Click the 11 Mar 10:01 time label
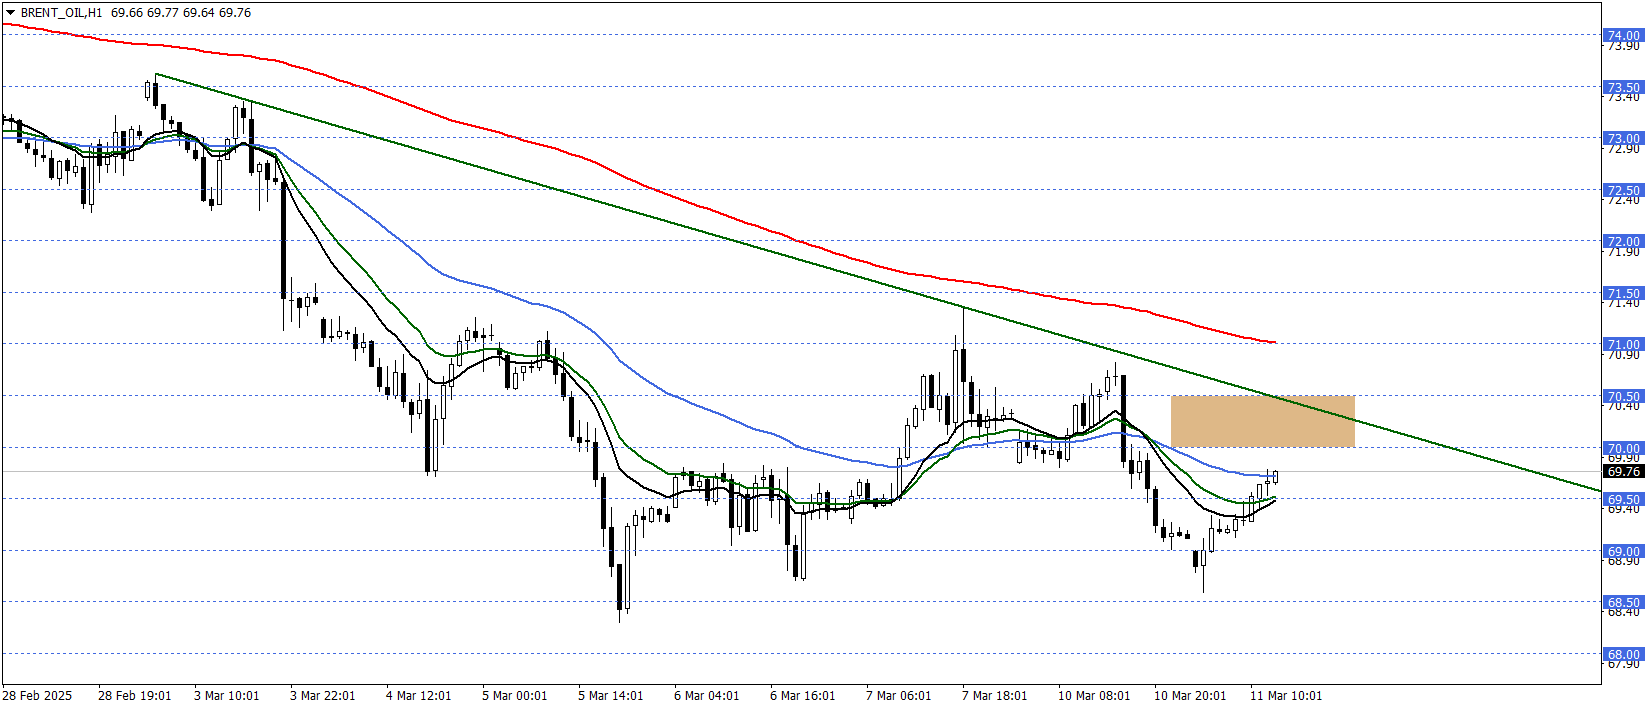This screenshot has height=708, width=1651. 1286,695
